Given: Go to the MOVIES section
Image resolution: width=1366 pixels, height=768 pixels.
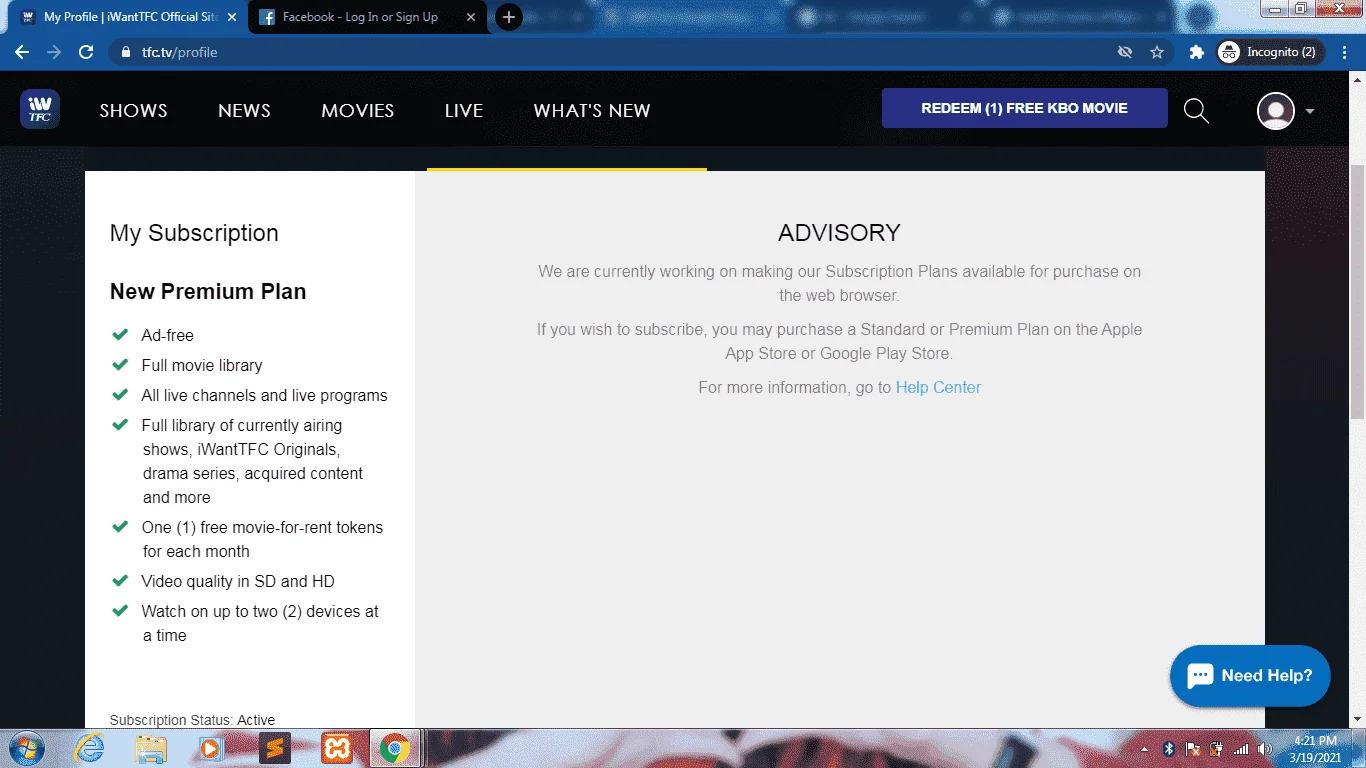Looking at the screenshot, I should tap(358, 111).
